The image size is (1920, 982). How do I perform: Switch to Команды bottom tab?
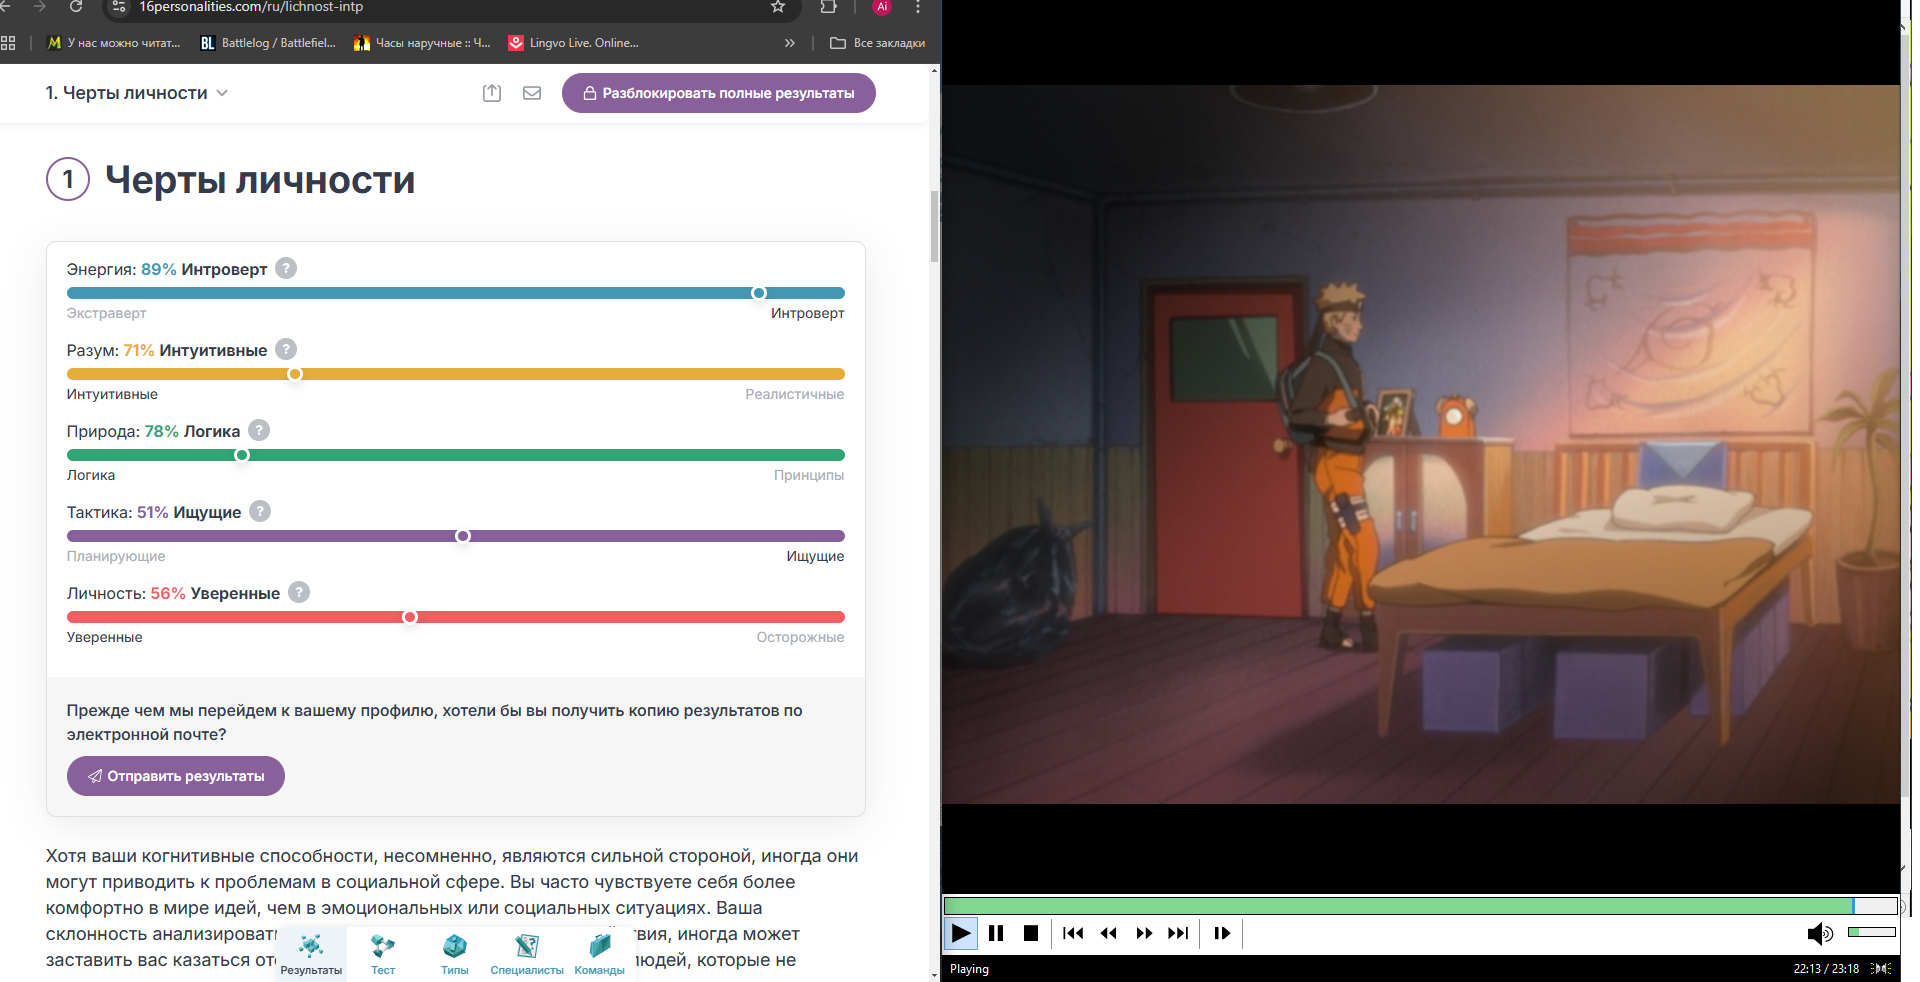(x=600, y=954)
